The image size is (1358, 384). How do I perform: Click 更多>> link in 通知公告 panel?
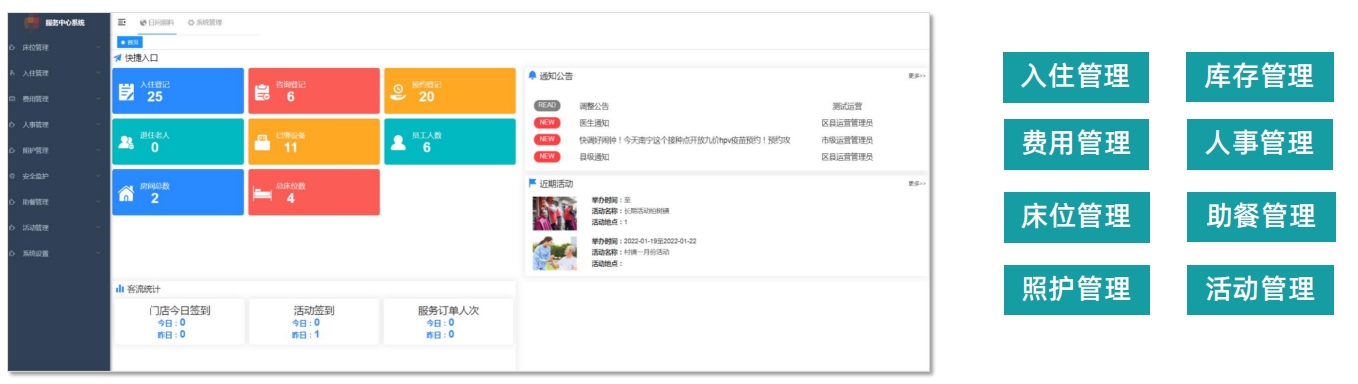coord(917,75)
